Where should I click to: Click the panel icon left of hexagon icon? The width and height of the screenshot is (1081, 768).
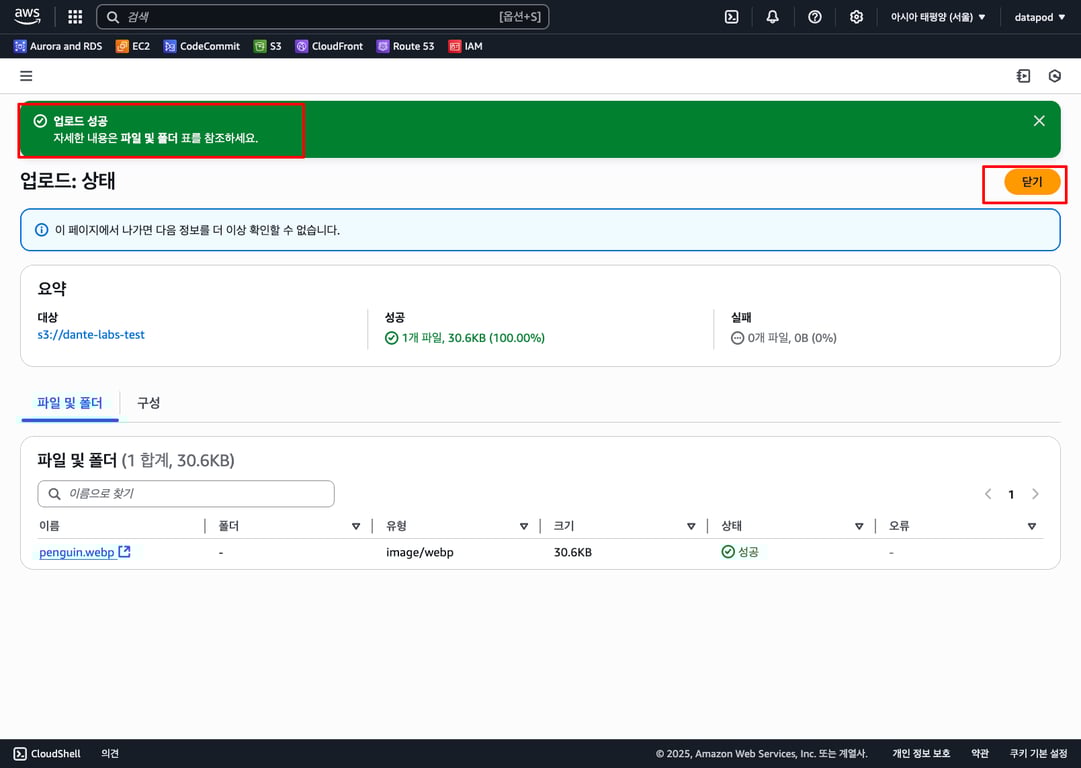pos(1023,76)
